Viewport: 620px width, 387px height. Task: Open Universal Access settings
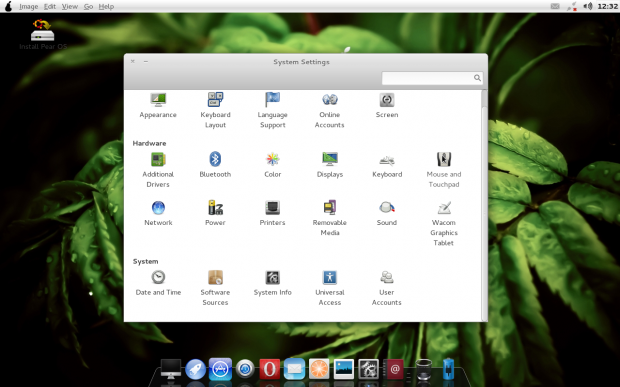[x=330, y=288]
